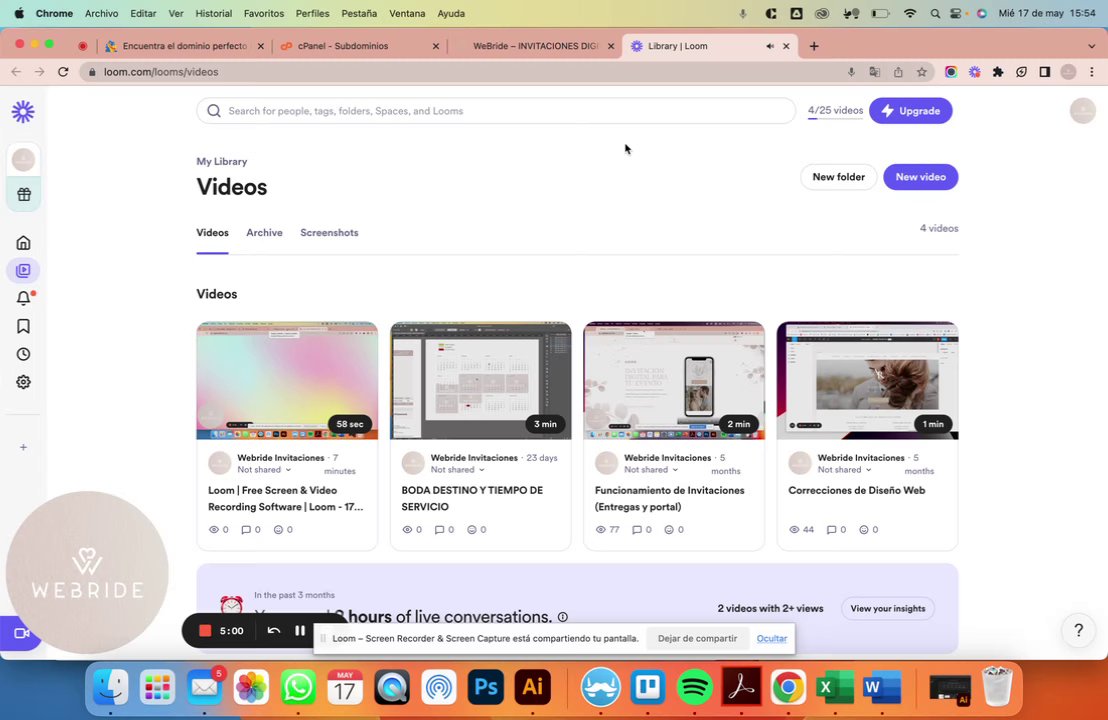Click My Library breadcrumb link
1108x720 pixels.
pos(222,161)
